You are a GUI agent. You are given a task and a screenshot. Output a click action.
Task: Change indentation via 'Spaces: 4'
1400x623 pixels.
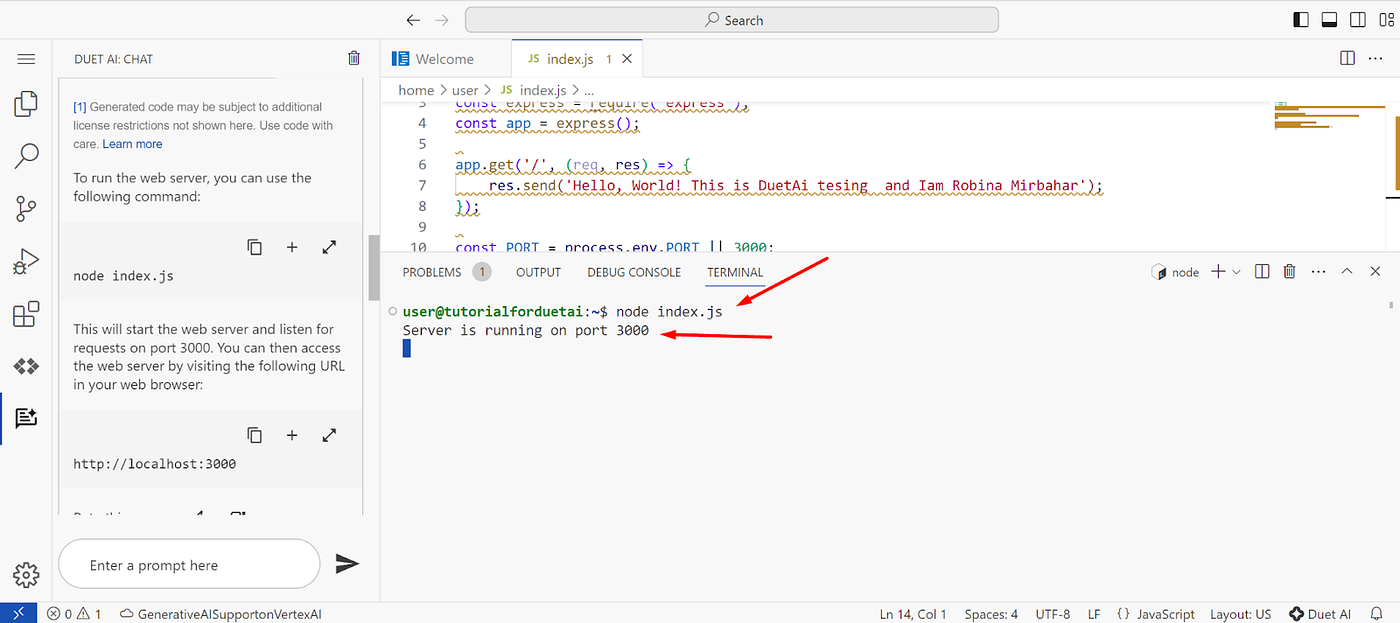point(992,614)
